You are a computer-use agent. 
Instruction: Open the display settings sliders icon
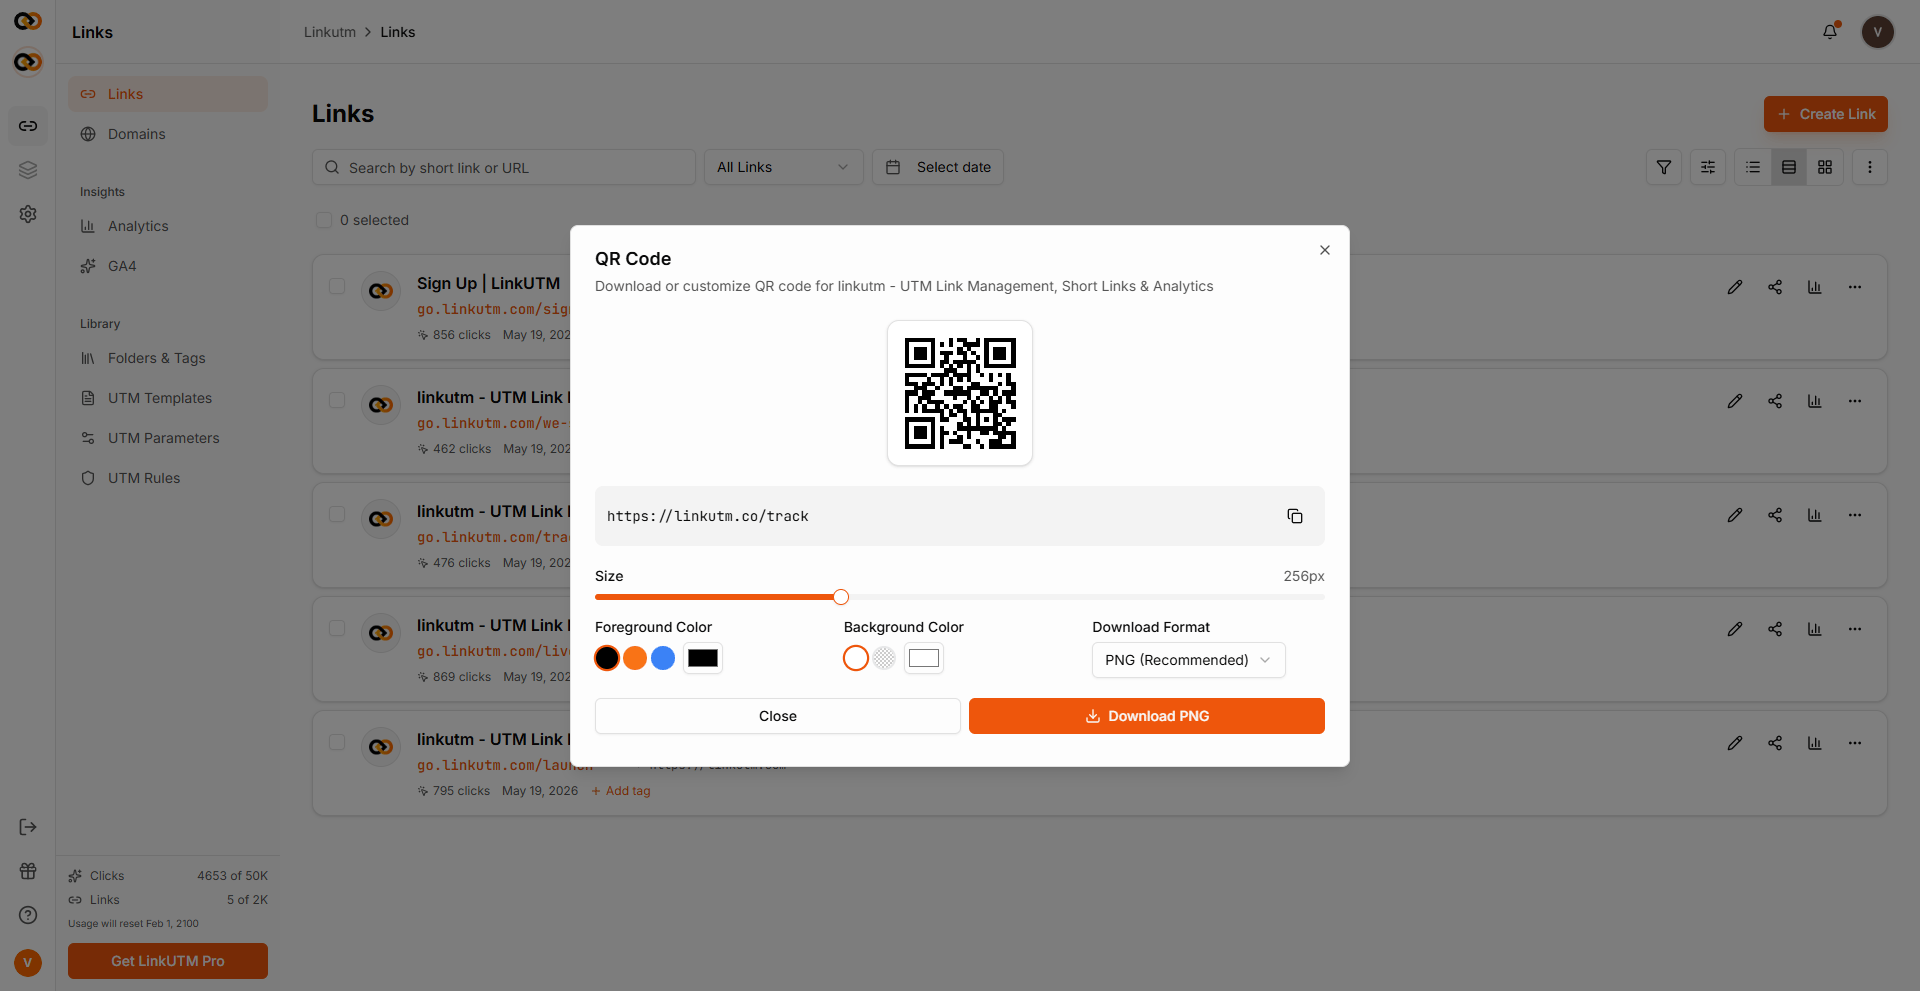tap(1708, 167)
